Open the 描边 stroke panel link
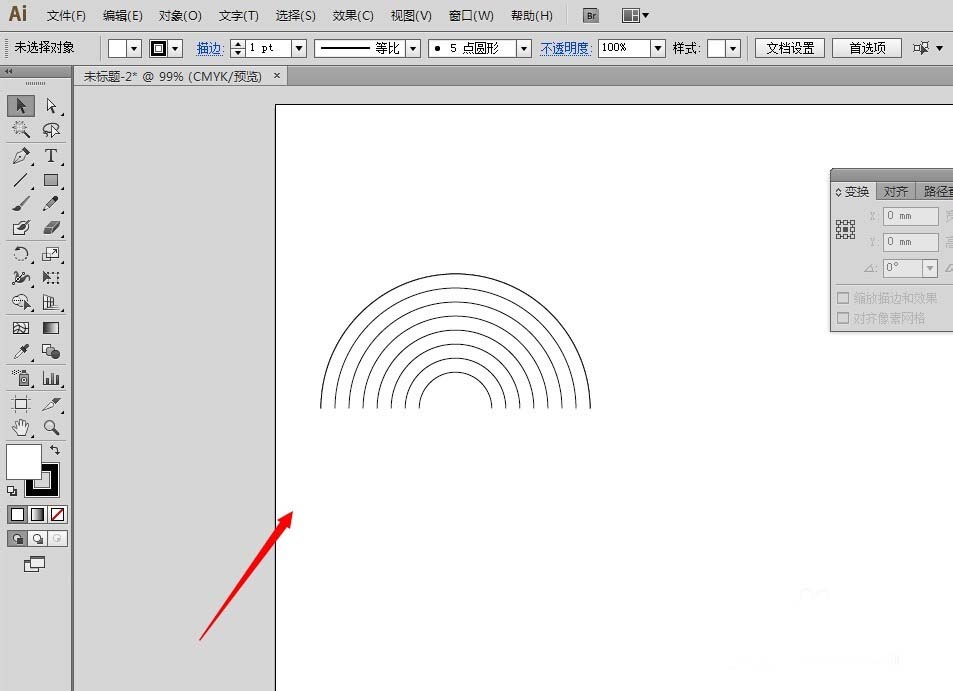 210,48
